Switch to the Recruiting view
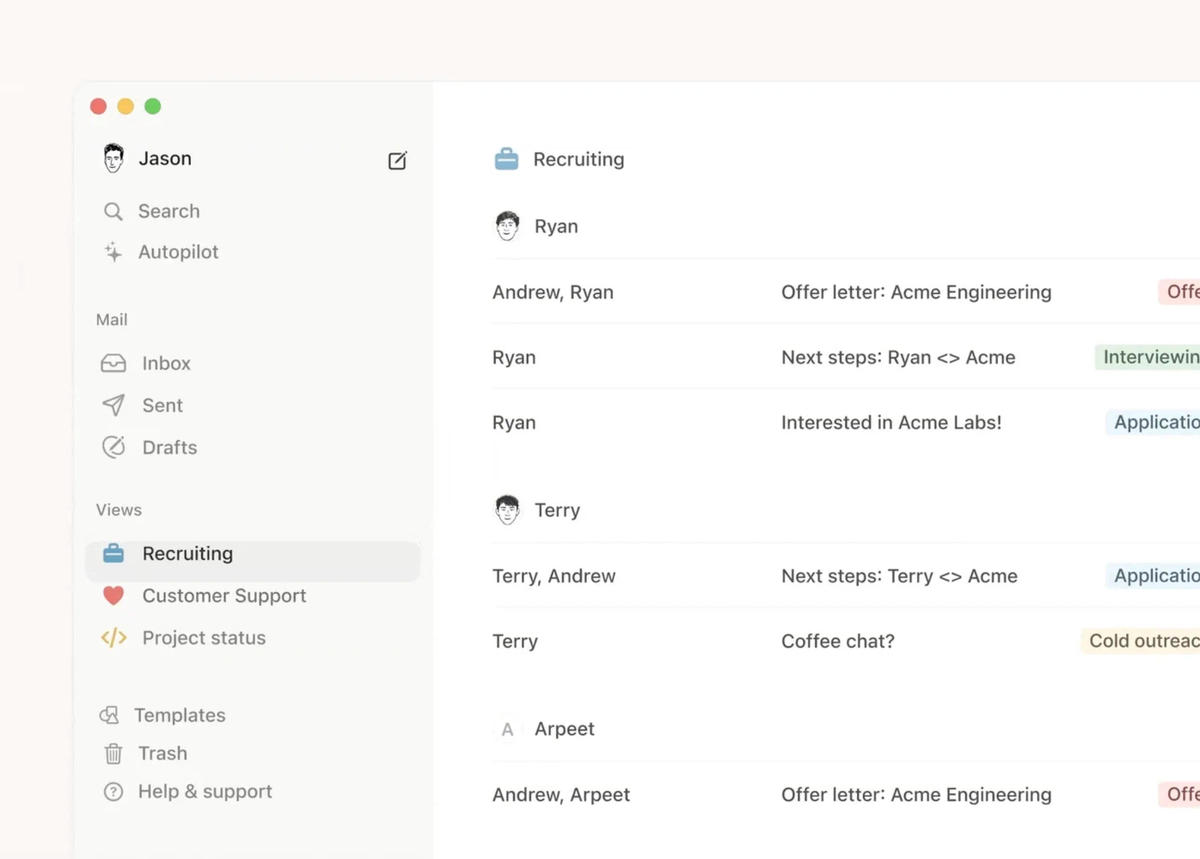The height and width of the screenshot is (859, 1200). point(188,553)
